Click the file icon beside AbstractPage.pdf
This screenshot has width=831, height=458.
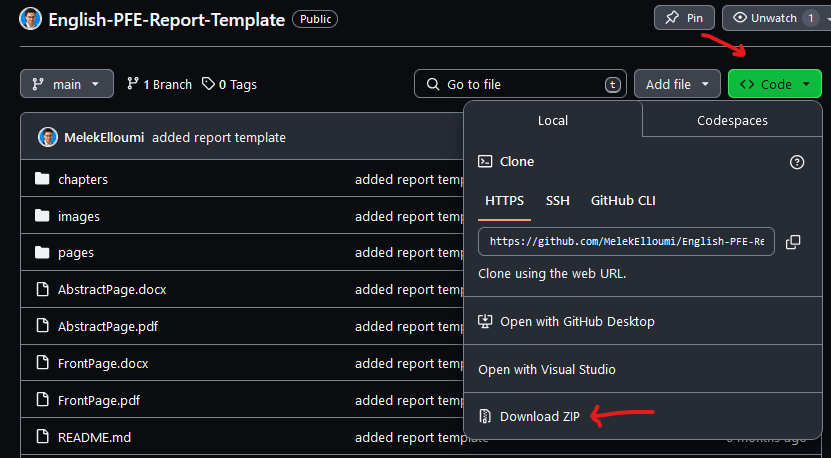[x=42, y=326]
